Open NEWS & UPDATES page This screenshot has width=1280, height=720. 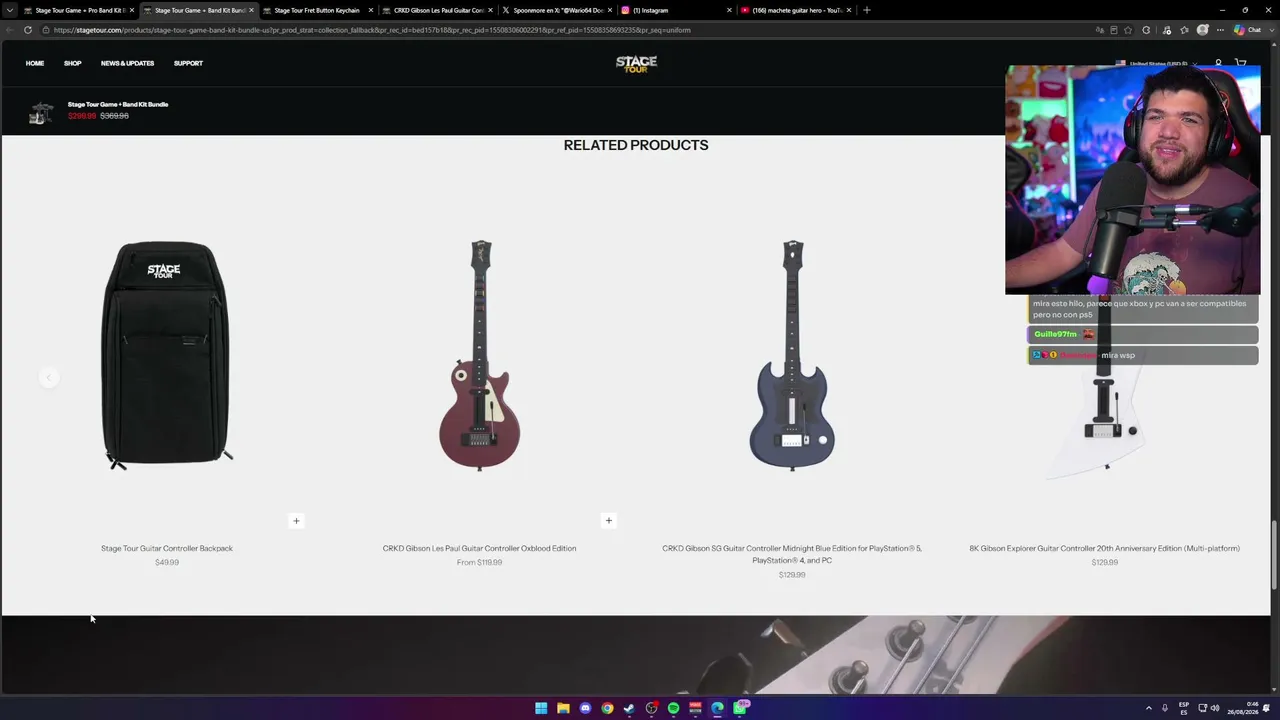[x=127, y=64]
